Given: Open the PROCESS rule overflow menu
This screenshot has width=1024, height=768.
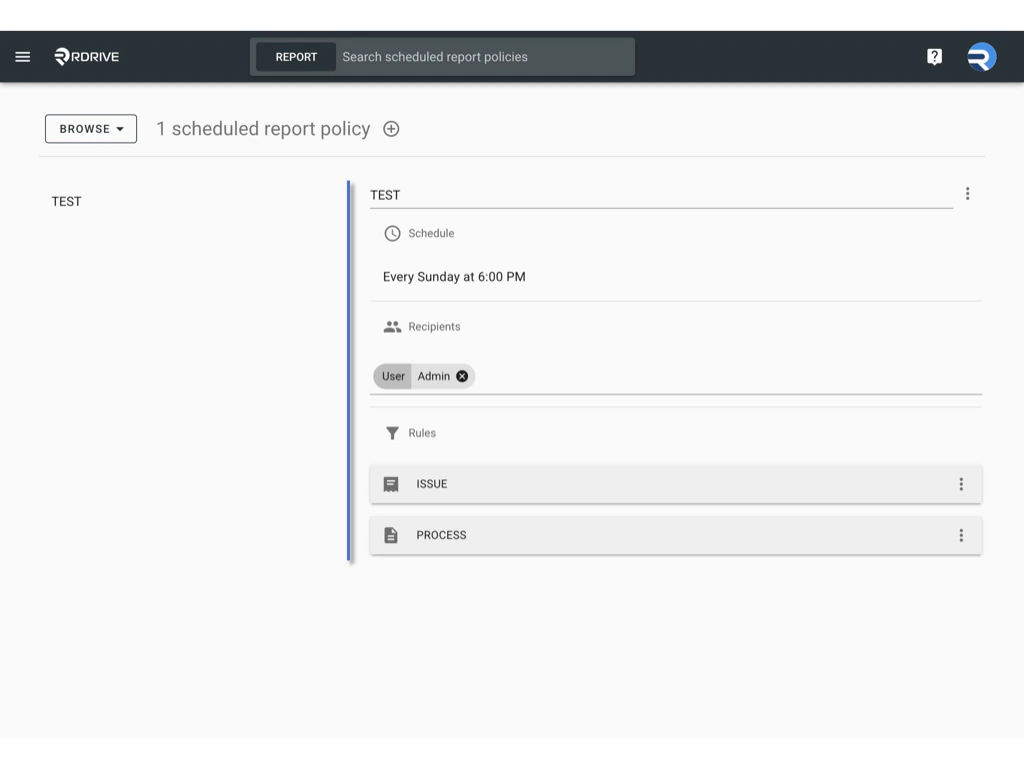Looking at the screenshot, I should coord(961,535).
